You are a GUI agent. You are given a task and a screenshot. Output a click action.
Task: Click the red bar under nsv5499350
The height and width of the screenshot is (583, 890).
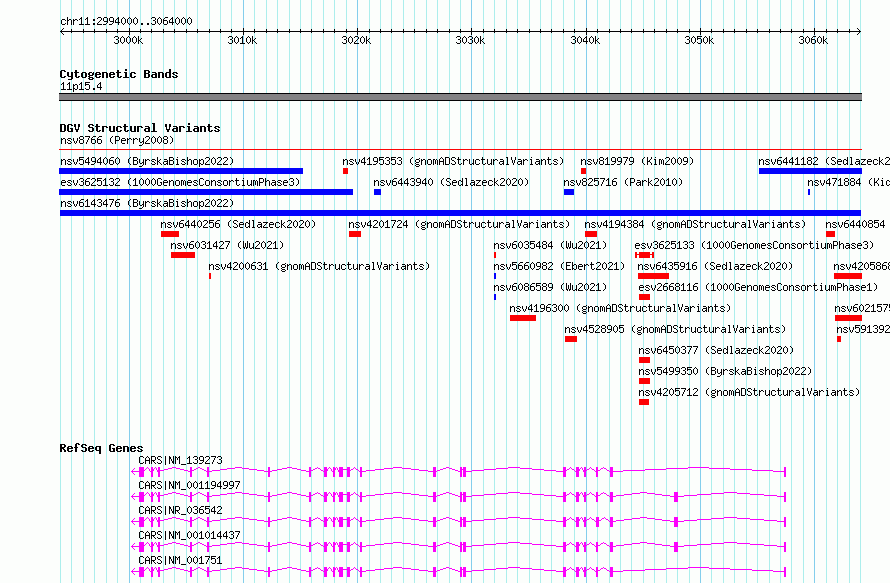(x=644, y=381)
